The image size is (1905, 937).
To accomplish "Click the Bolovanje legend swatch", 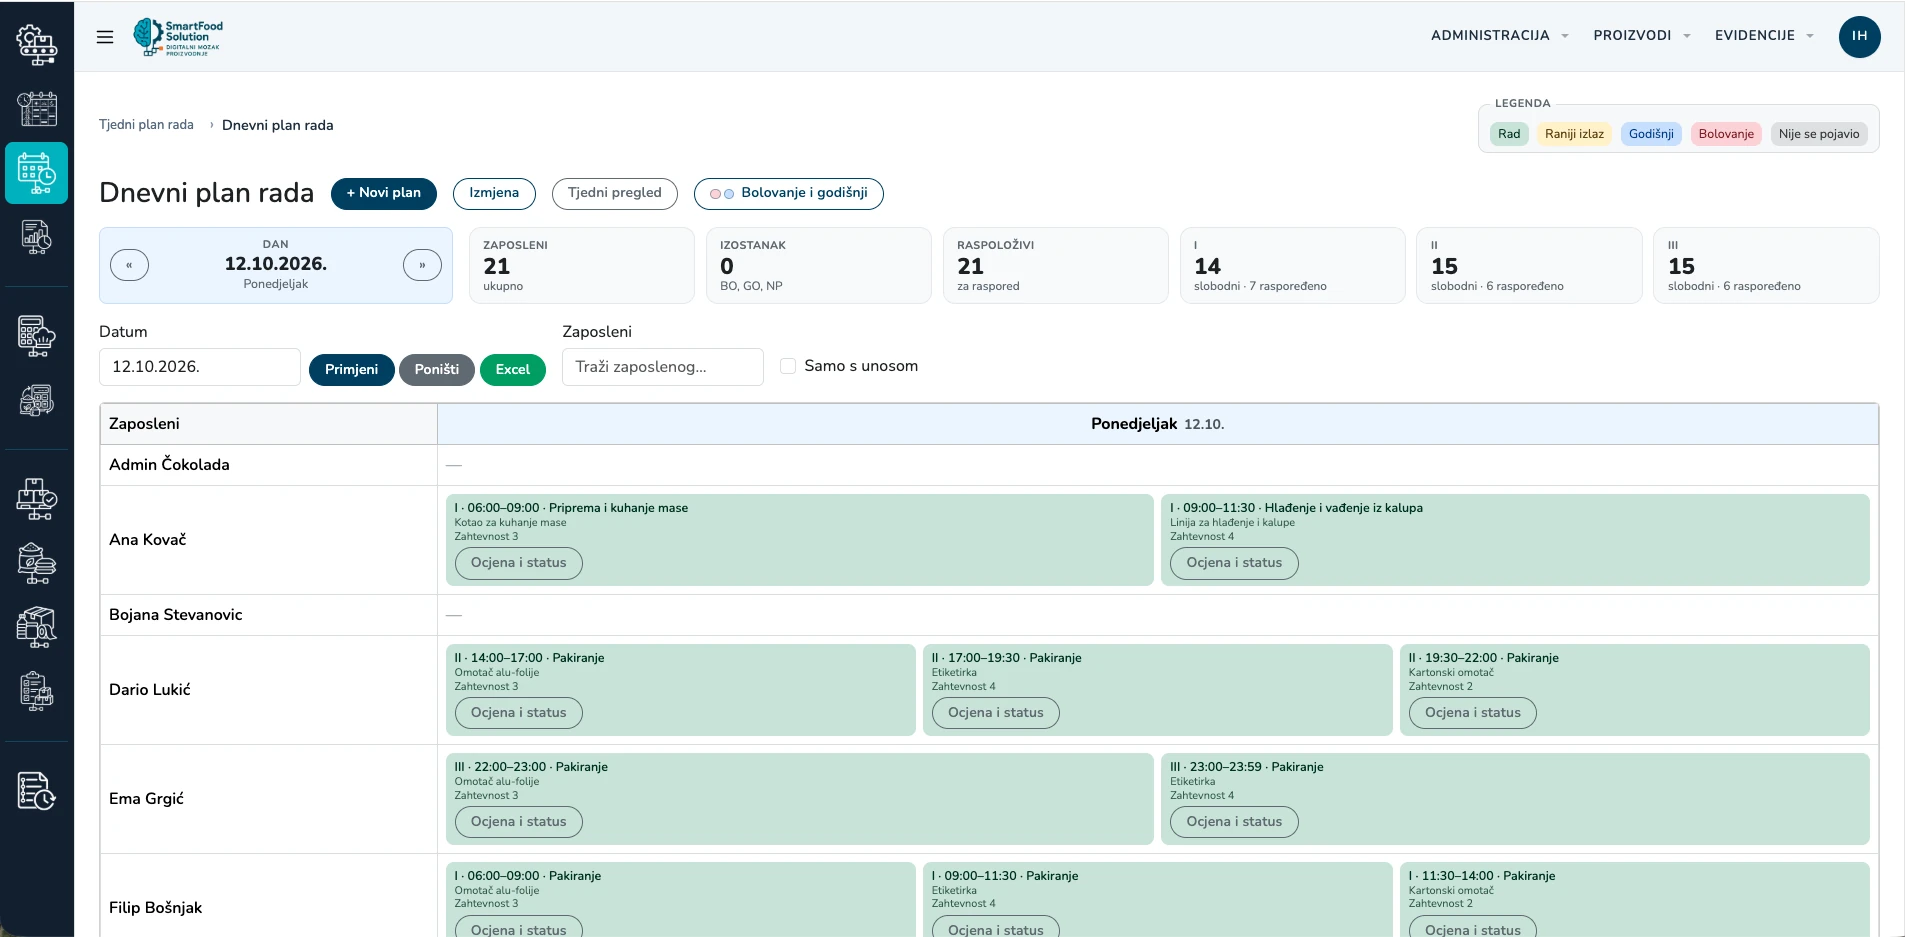I will point(1726,134).
